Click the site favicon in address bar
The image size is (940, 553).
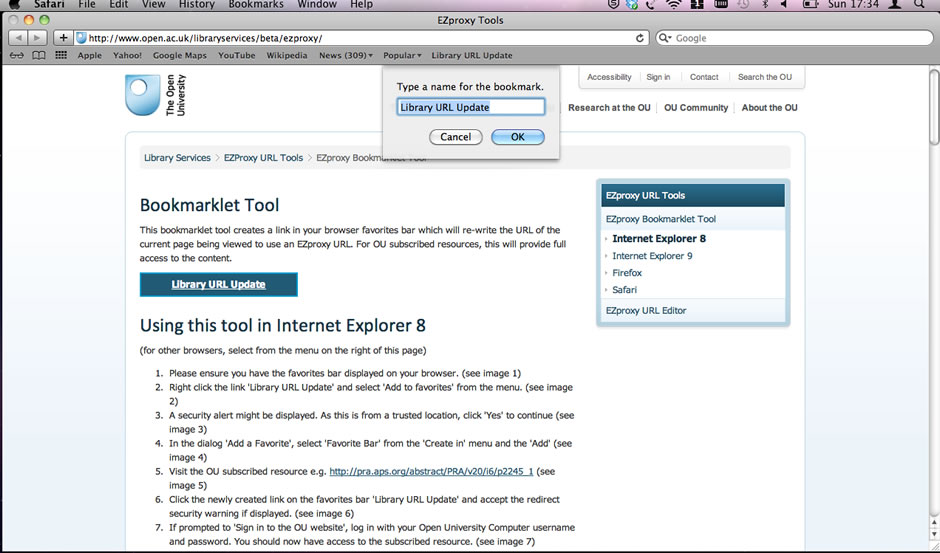(82, 38)
